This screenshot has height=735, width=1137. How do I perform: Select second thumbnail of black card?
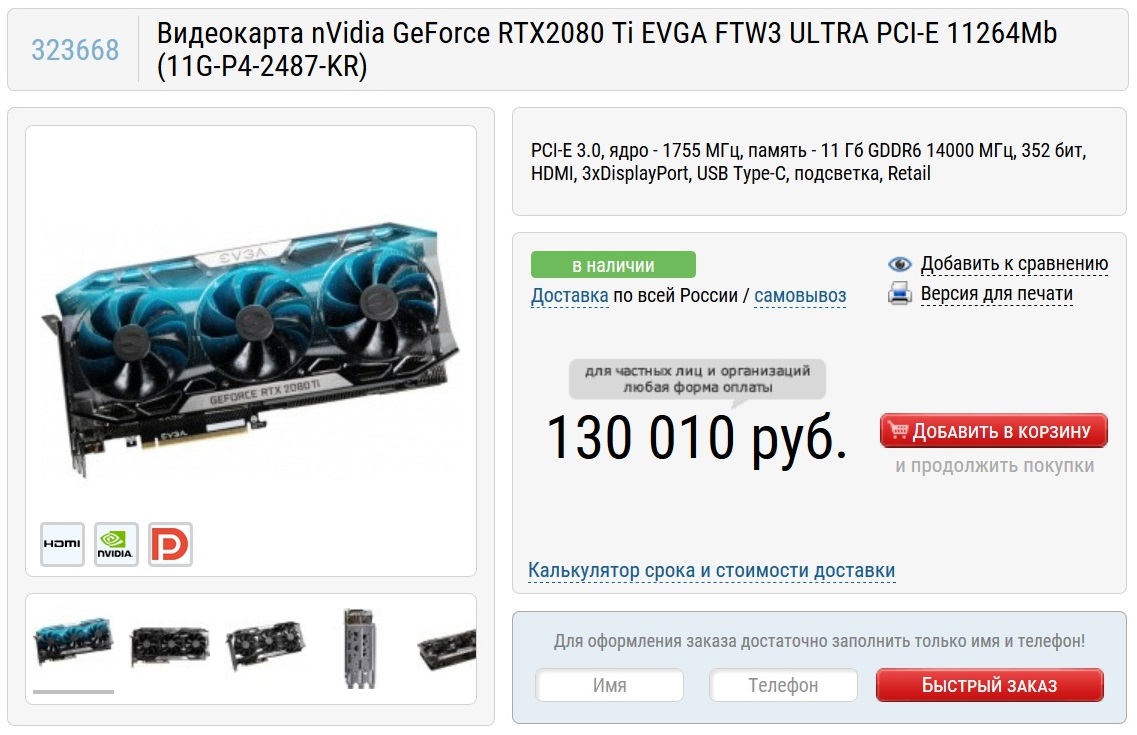(x=170, y=645)
